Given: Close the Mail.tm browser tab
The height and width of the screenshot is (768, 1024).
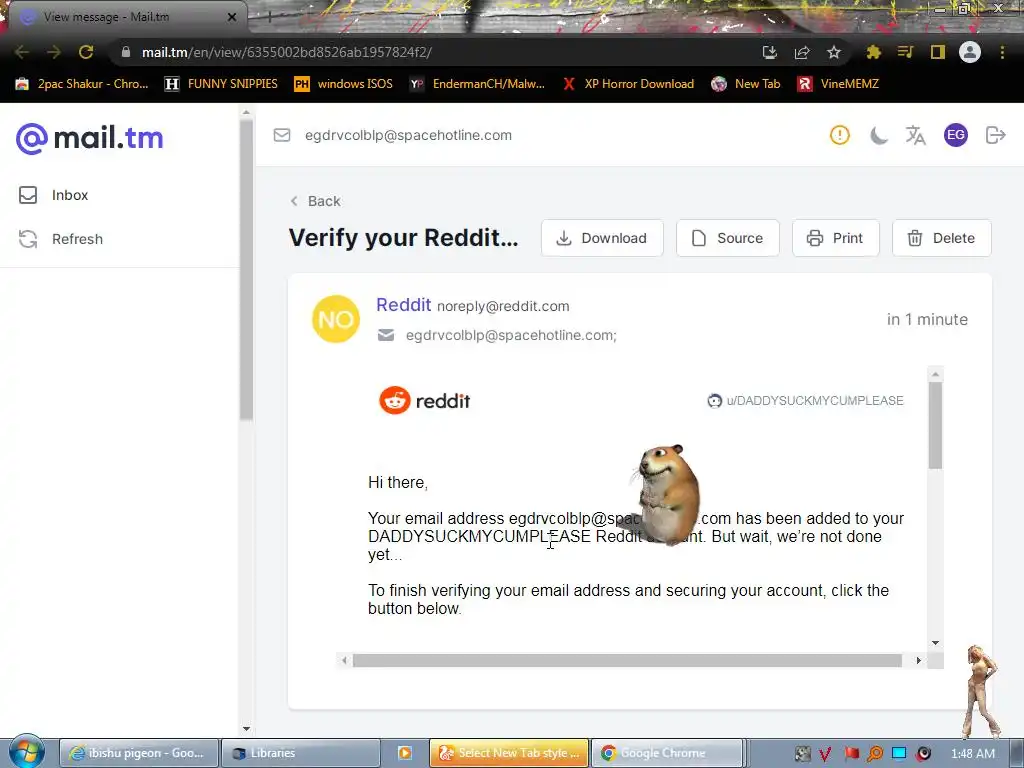Looking at the screenshot, I should 232,17.
